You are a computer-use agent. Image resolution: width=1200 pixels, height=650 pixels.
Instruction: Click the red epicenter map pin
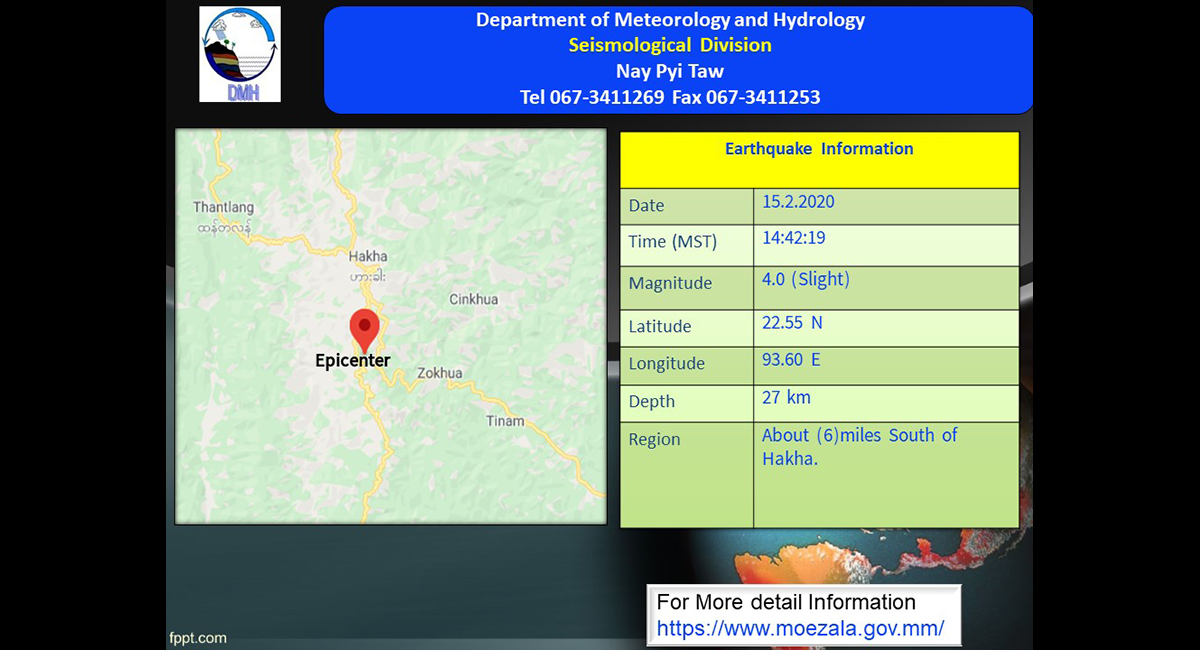coord(364,331)
